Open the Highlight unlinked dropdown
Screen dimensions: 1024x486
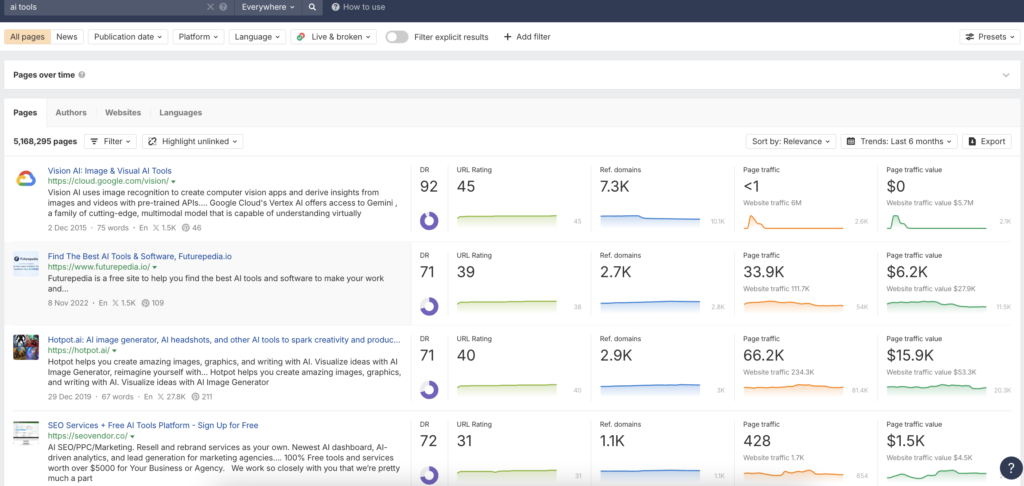point(193,141)
